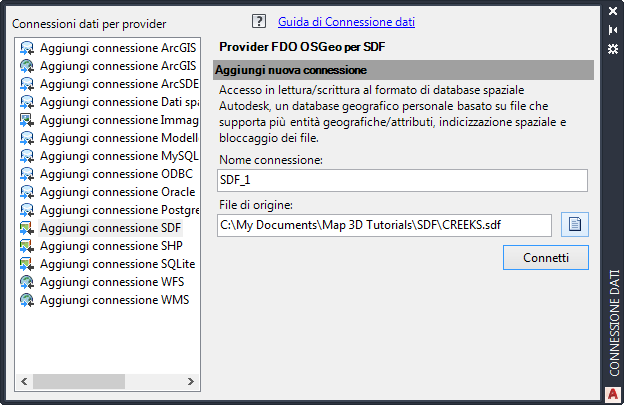The height and width of the screenshot is (405, 624).
Task: Click the ODBC connection database icon
Action: (x=27, y=174)
